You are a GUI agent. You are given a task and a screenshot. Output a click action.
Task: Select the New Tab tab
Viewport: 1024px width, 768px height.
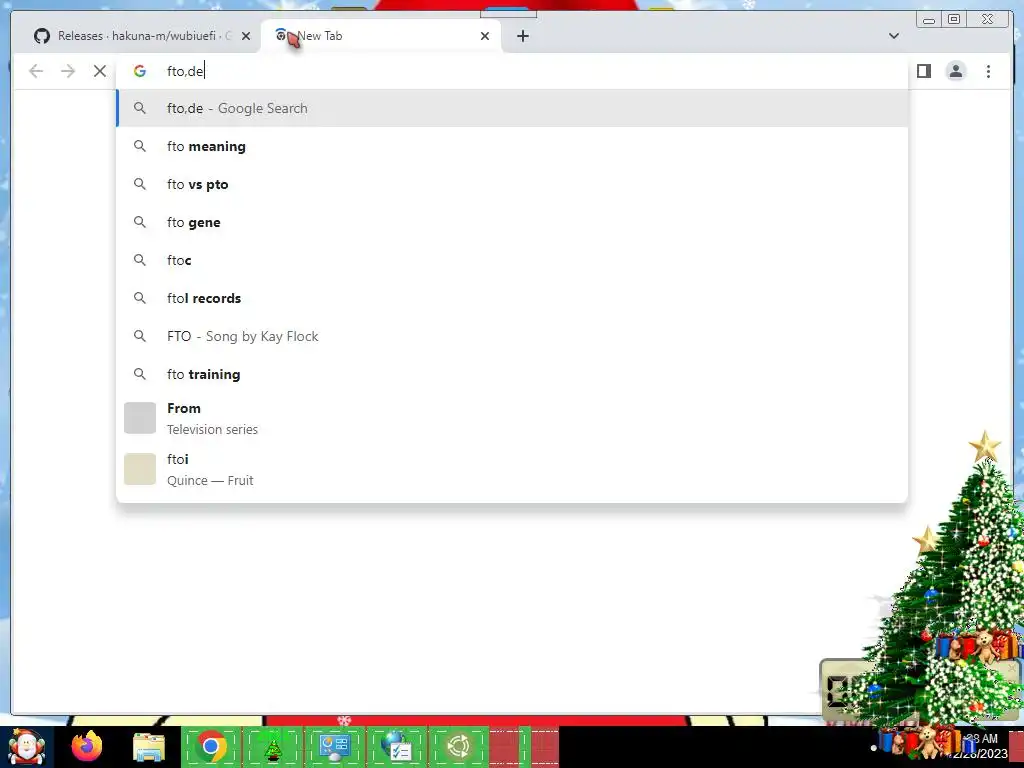[x=381, y=36]
